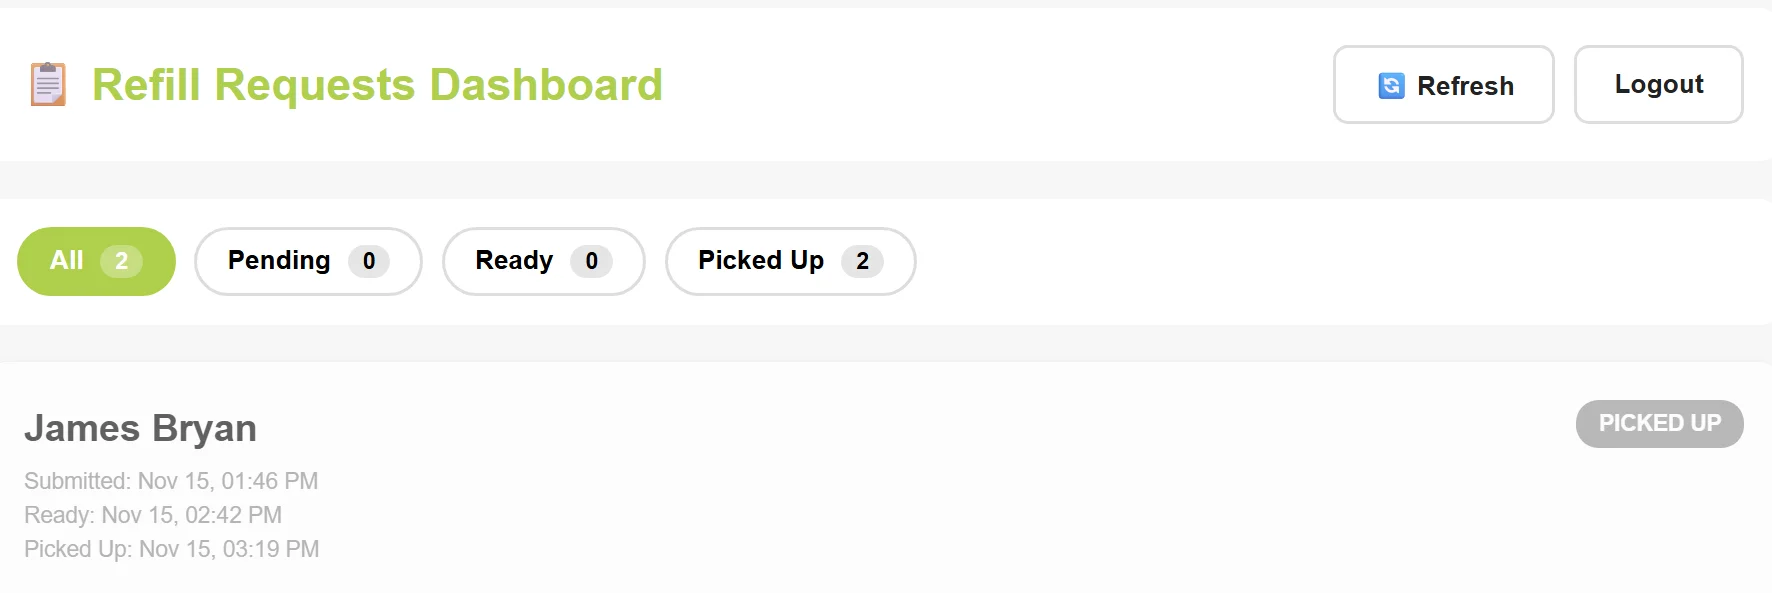
Task: Click the zero badge on the Pending filter
Action: [369, 261]
